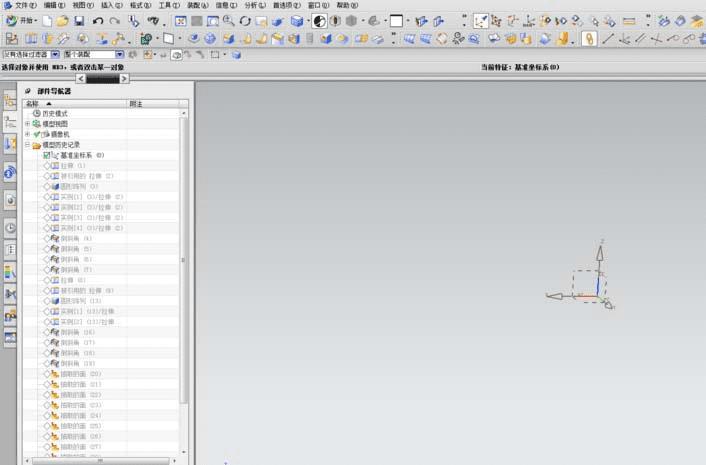Toggle the 倒斜角 (4) feature checkbox

47,239
